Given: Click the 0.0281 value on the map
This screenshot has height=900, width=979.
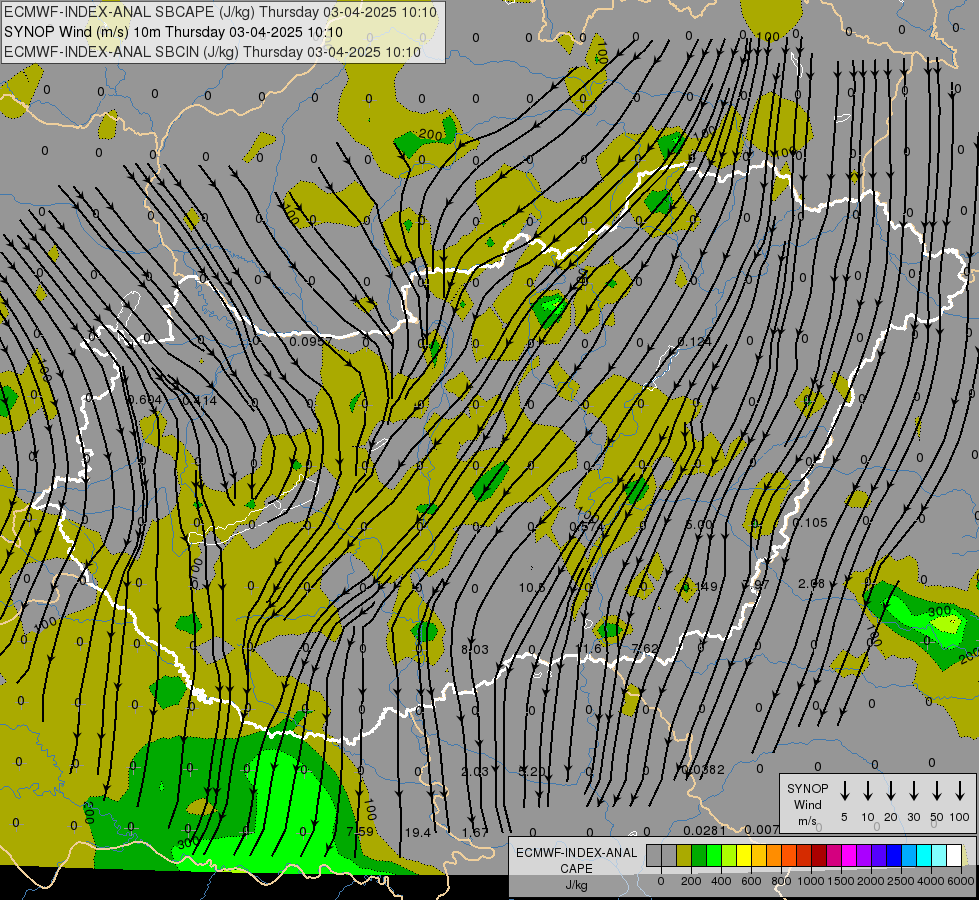Looking at the screenshot, I should [x=704, y=830].
